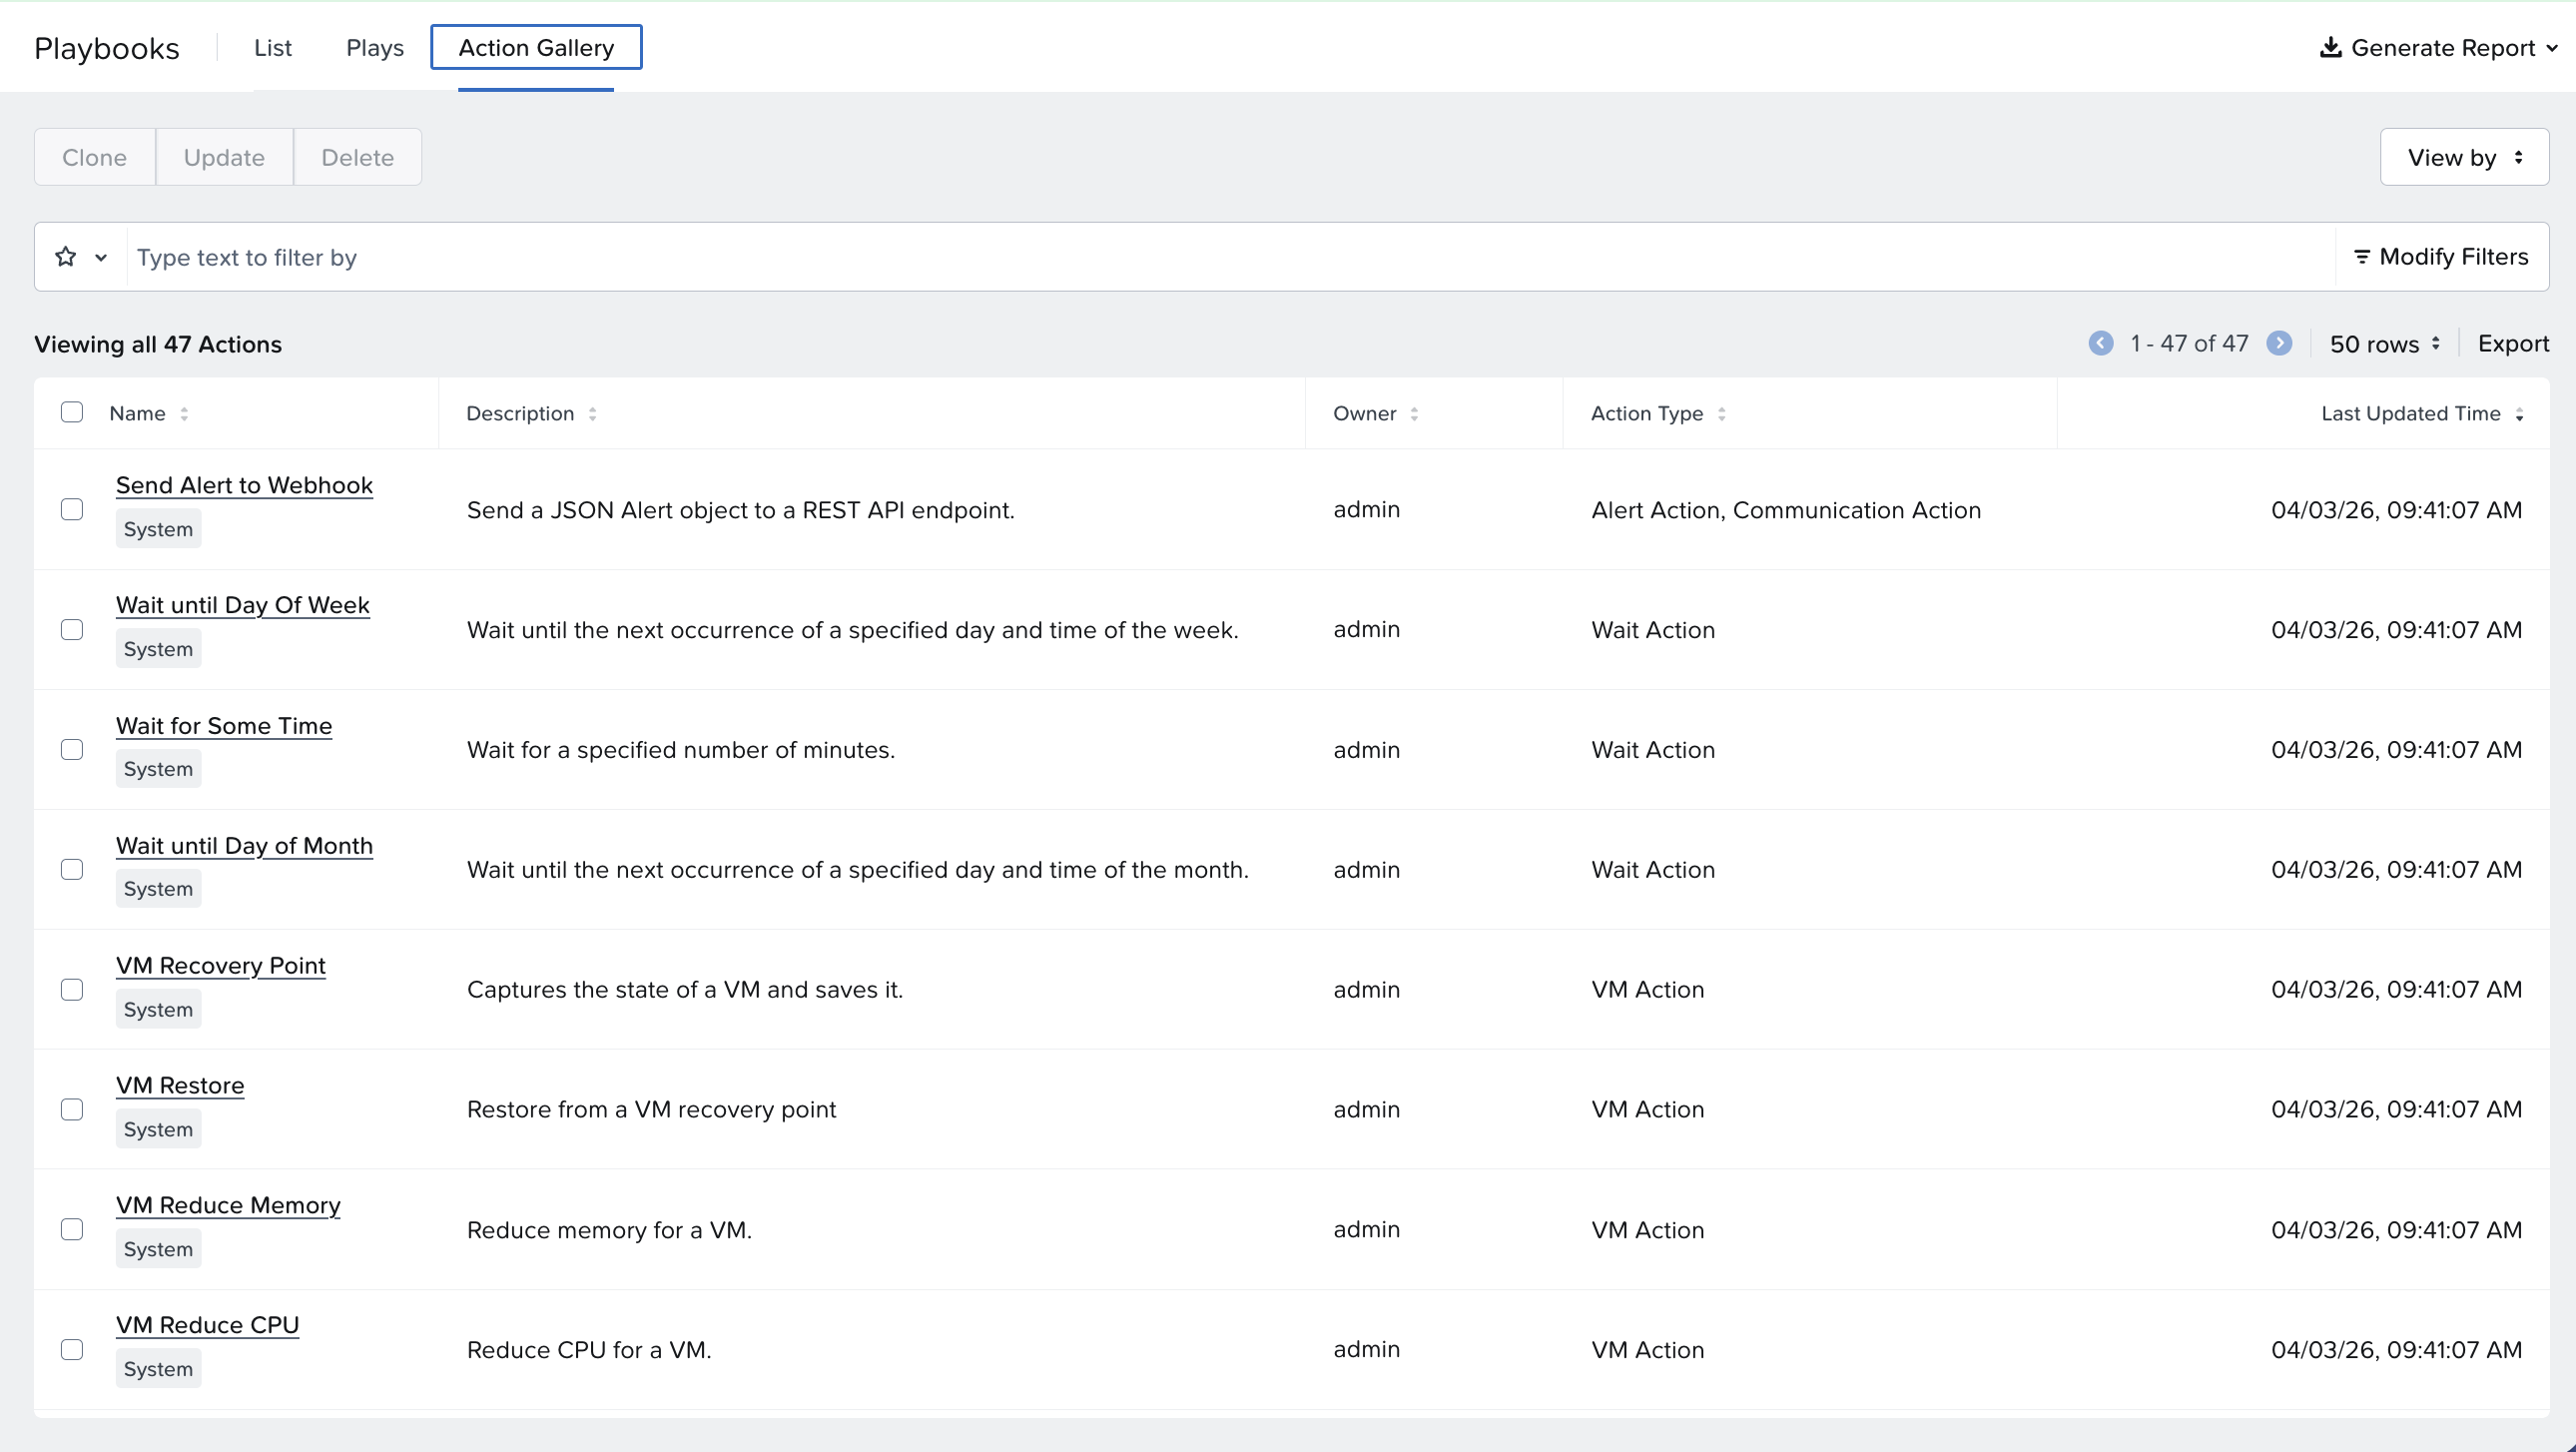Image resolution: width=2576 pixels, height=1452 pixels.
Task: Check Wait until Day of Month row
Action: 72,869
